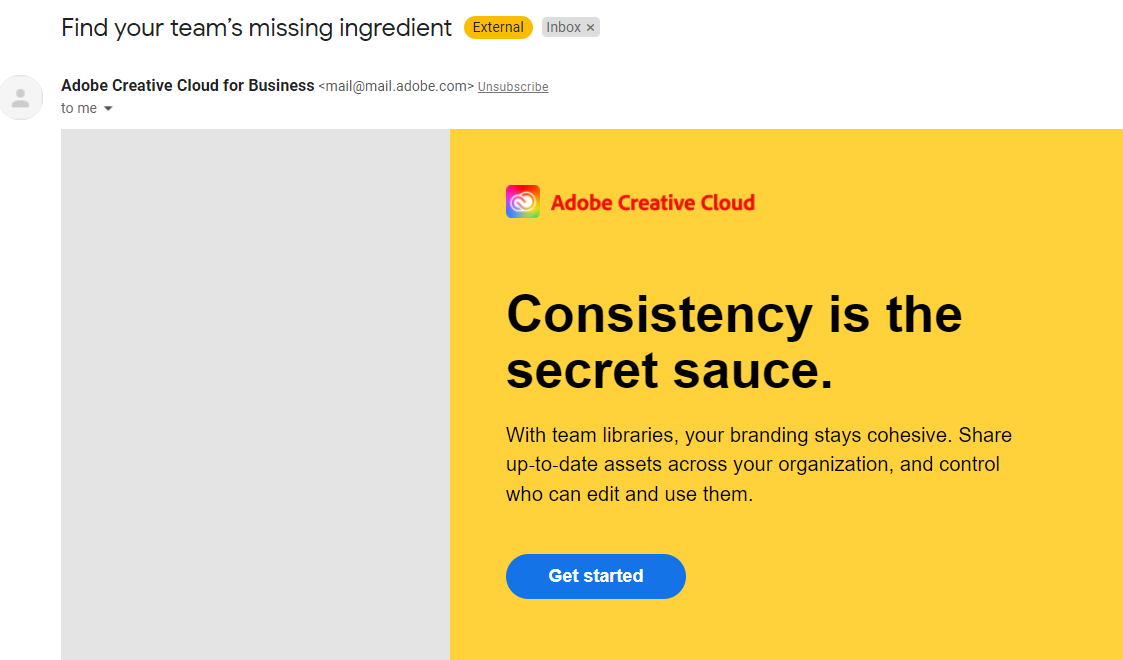Click the 'to me' recipient text
1123x660 pixels.
[79, 108]
